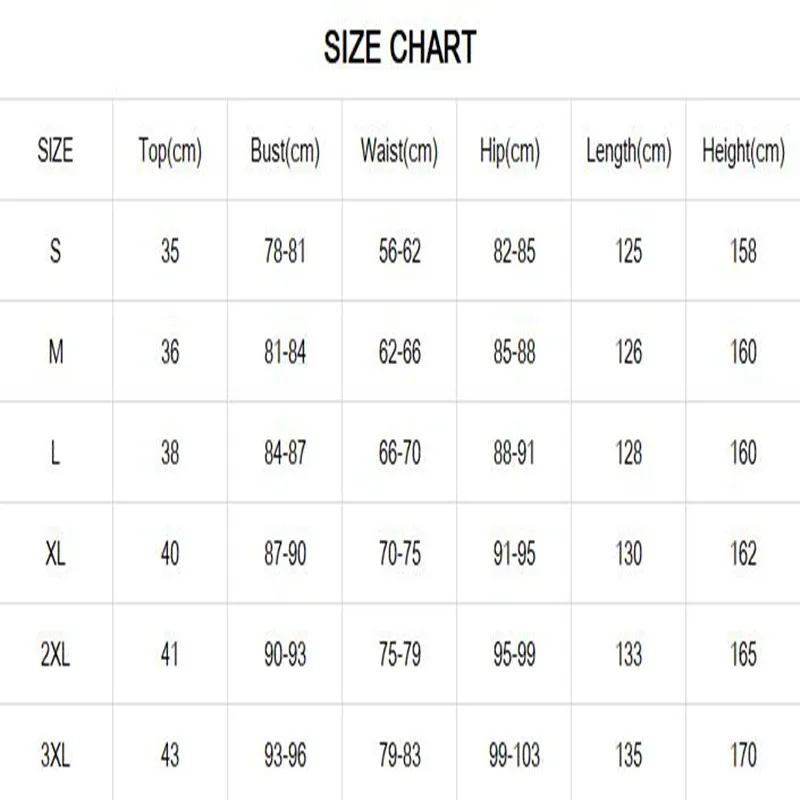Click the 2XL size row label
The height and width of the screenshot is (800, 800).
(55, 654)
